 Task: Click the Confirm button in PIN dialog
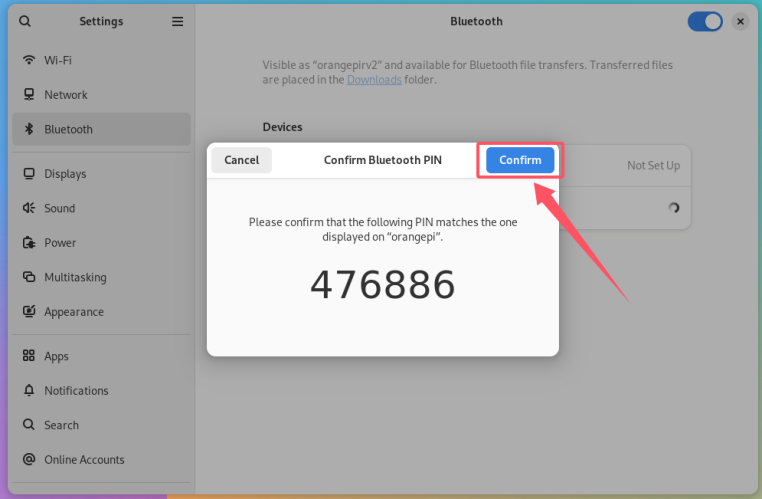point(520,160)
